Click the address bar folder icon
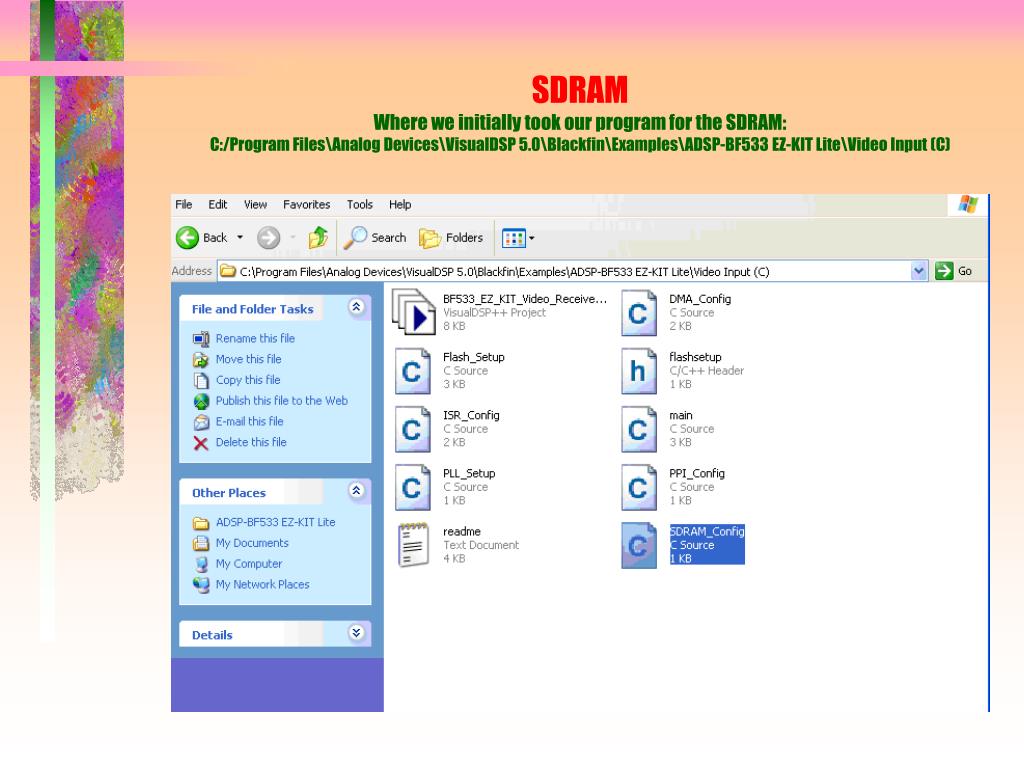The width and height of the screenshot is (1024, 768). click(x=228, y=271)
